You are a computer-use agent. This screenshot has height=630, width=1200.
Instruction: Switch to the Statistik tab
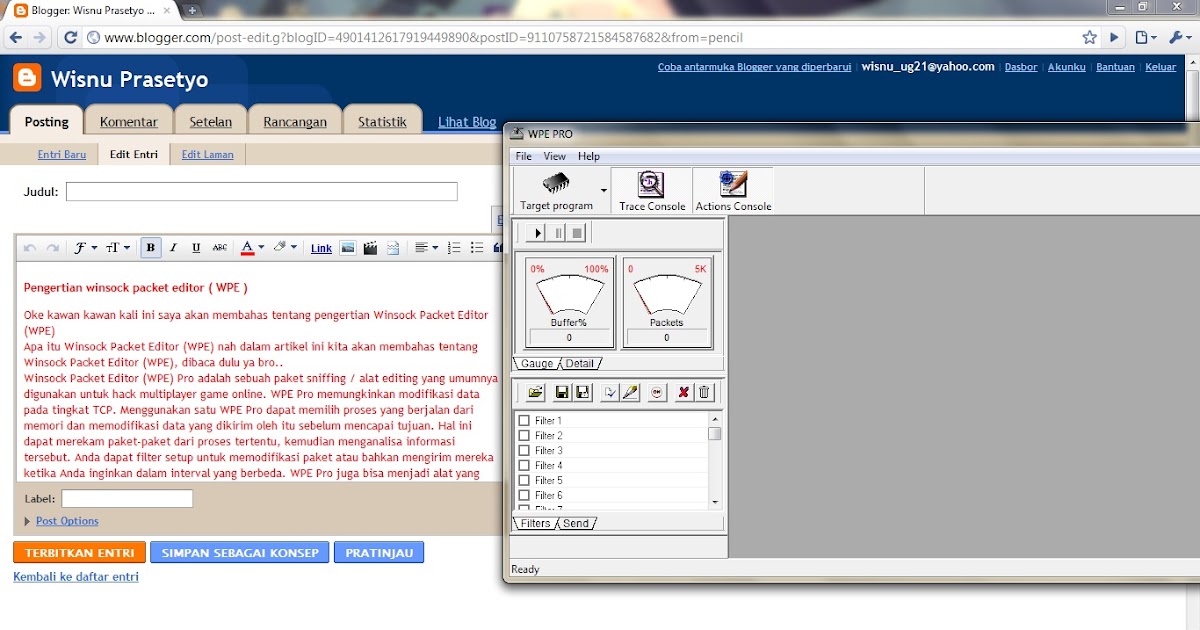click(x=382, y=122)
